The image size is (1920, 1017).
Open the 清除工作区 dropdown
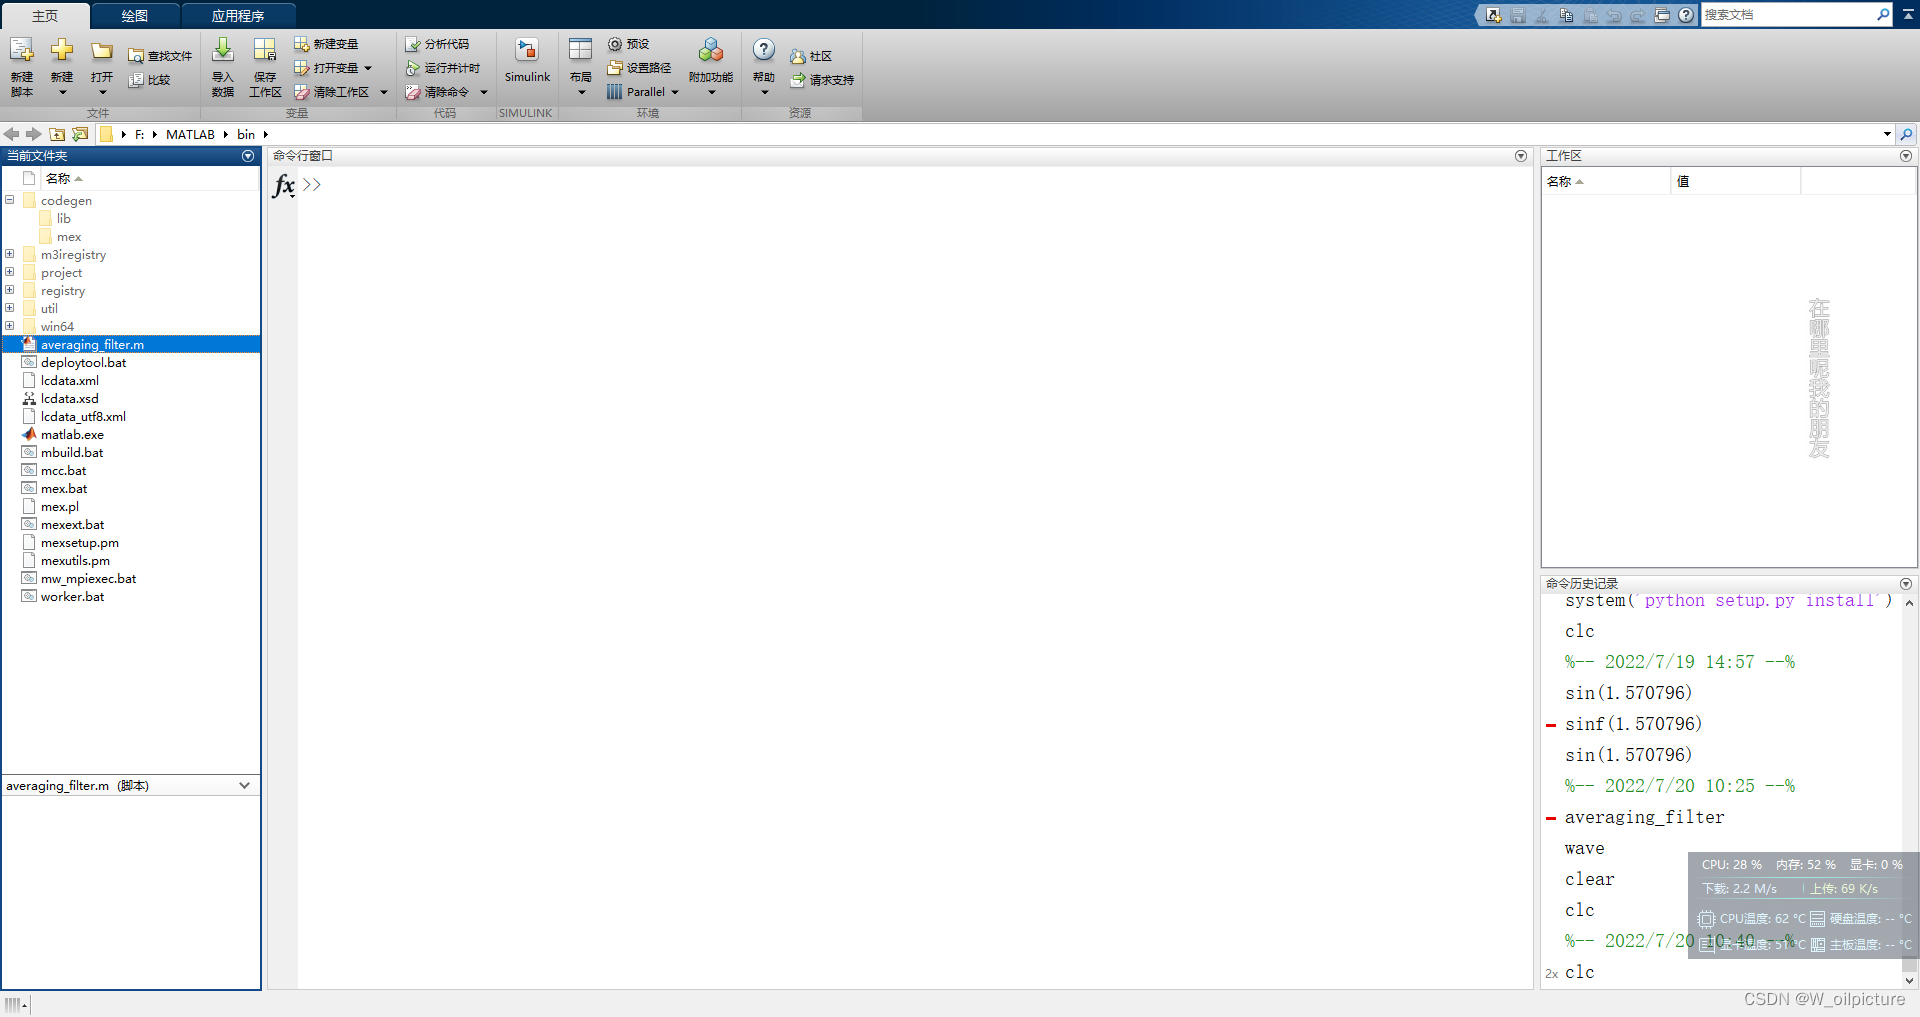coord(383,92)
